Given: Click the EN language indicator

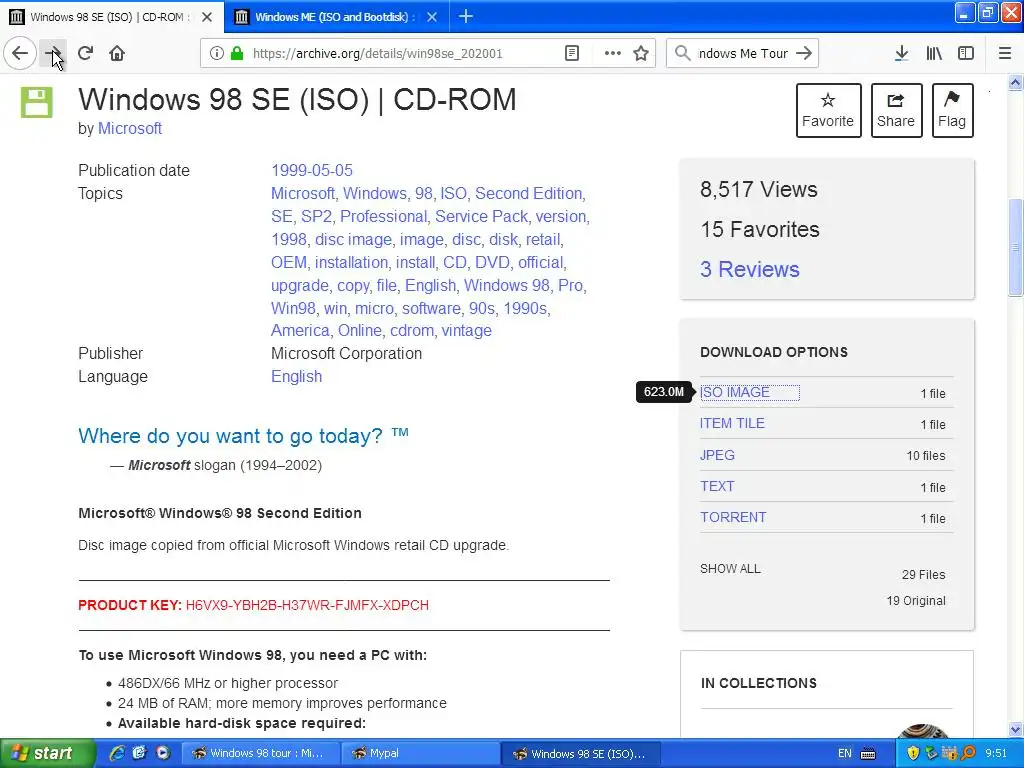Looking at the screenshot, I should click(844, 754).
